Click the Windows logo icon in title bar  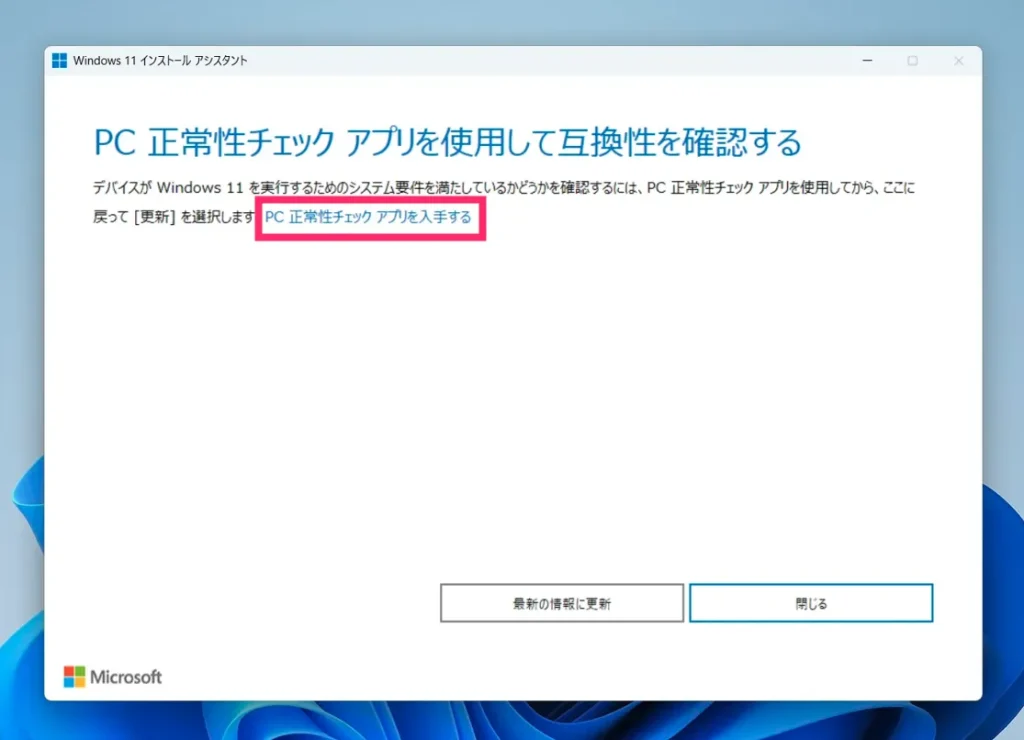(60, 61)
